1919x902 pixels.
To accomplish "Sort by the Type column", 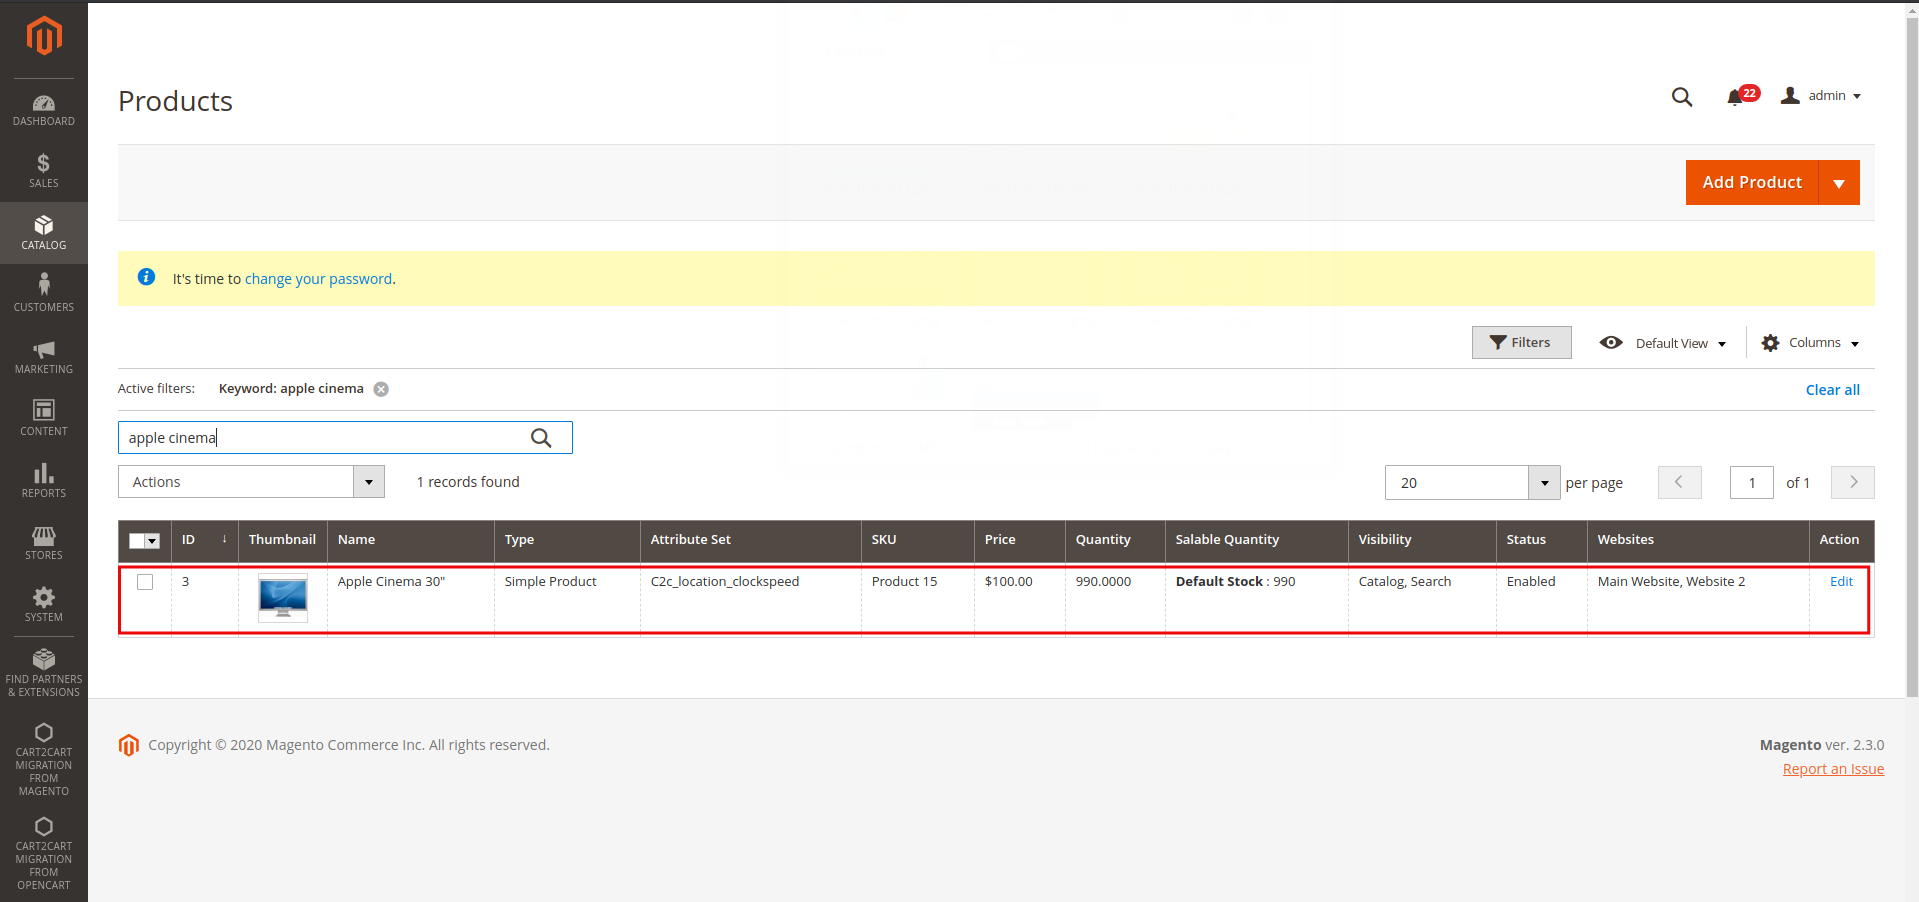I will point(566,540).
